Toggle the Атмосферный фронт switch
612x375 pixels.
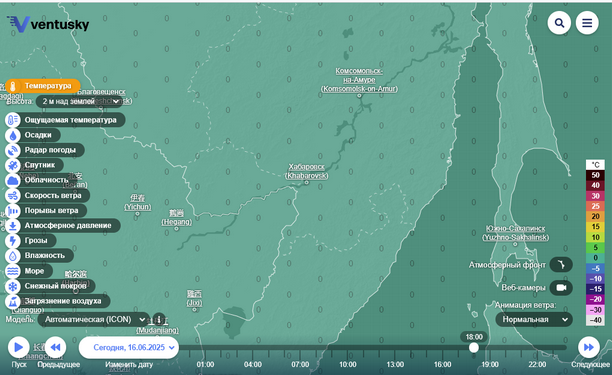pos(561,265)
